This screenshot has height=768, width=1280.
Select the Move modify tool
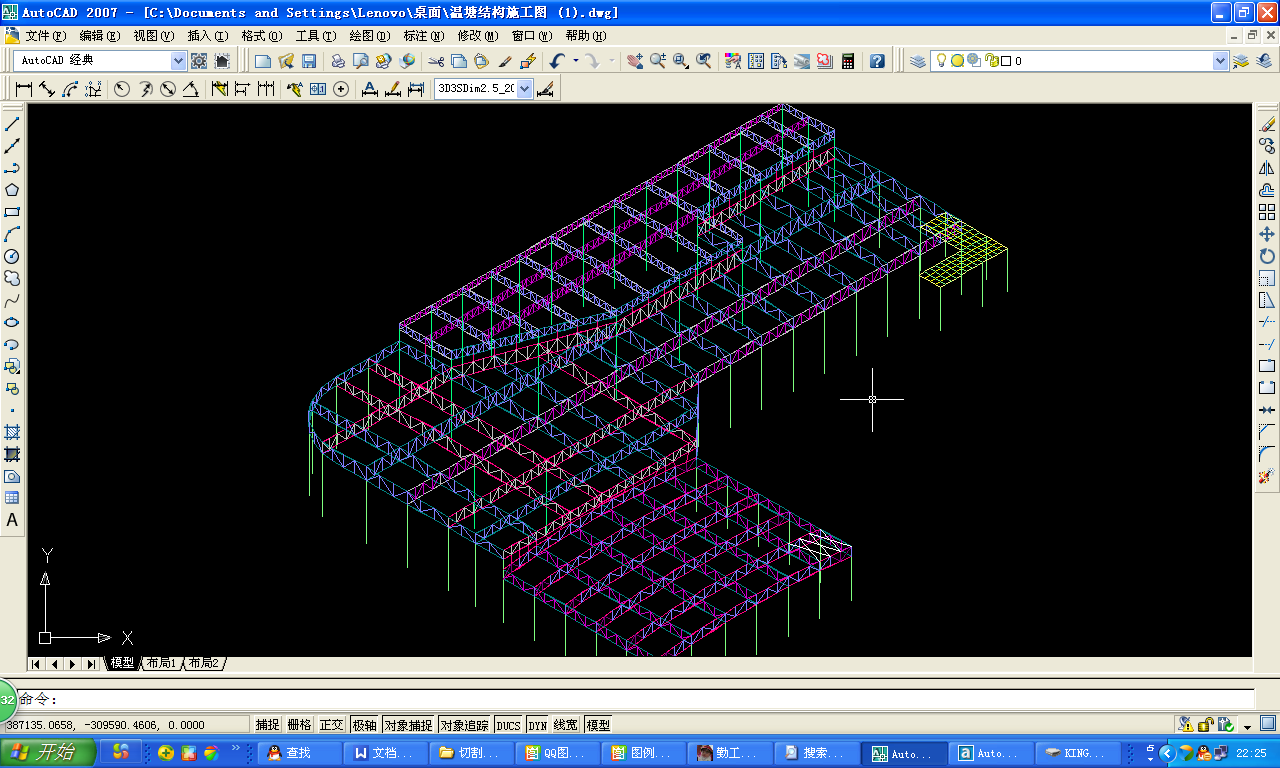point(1267,234)
